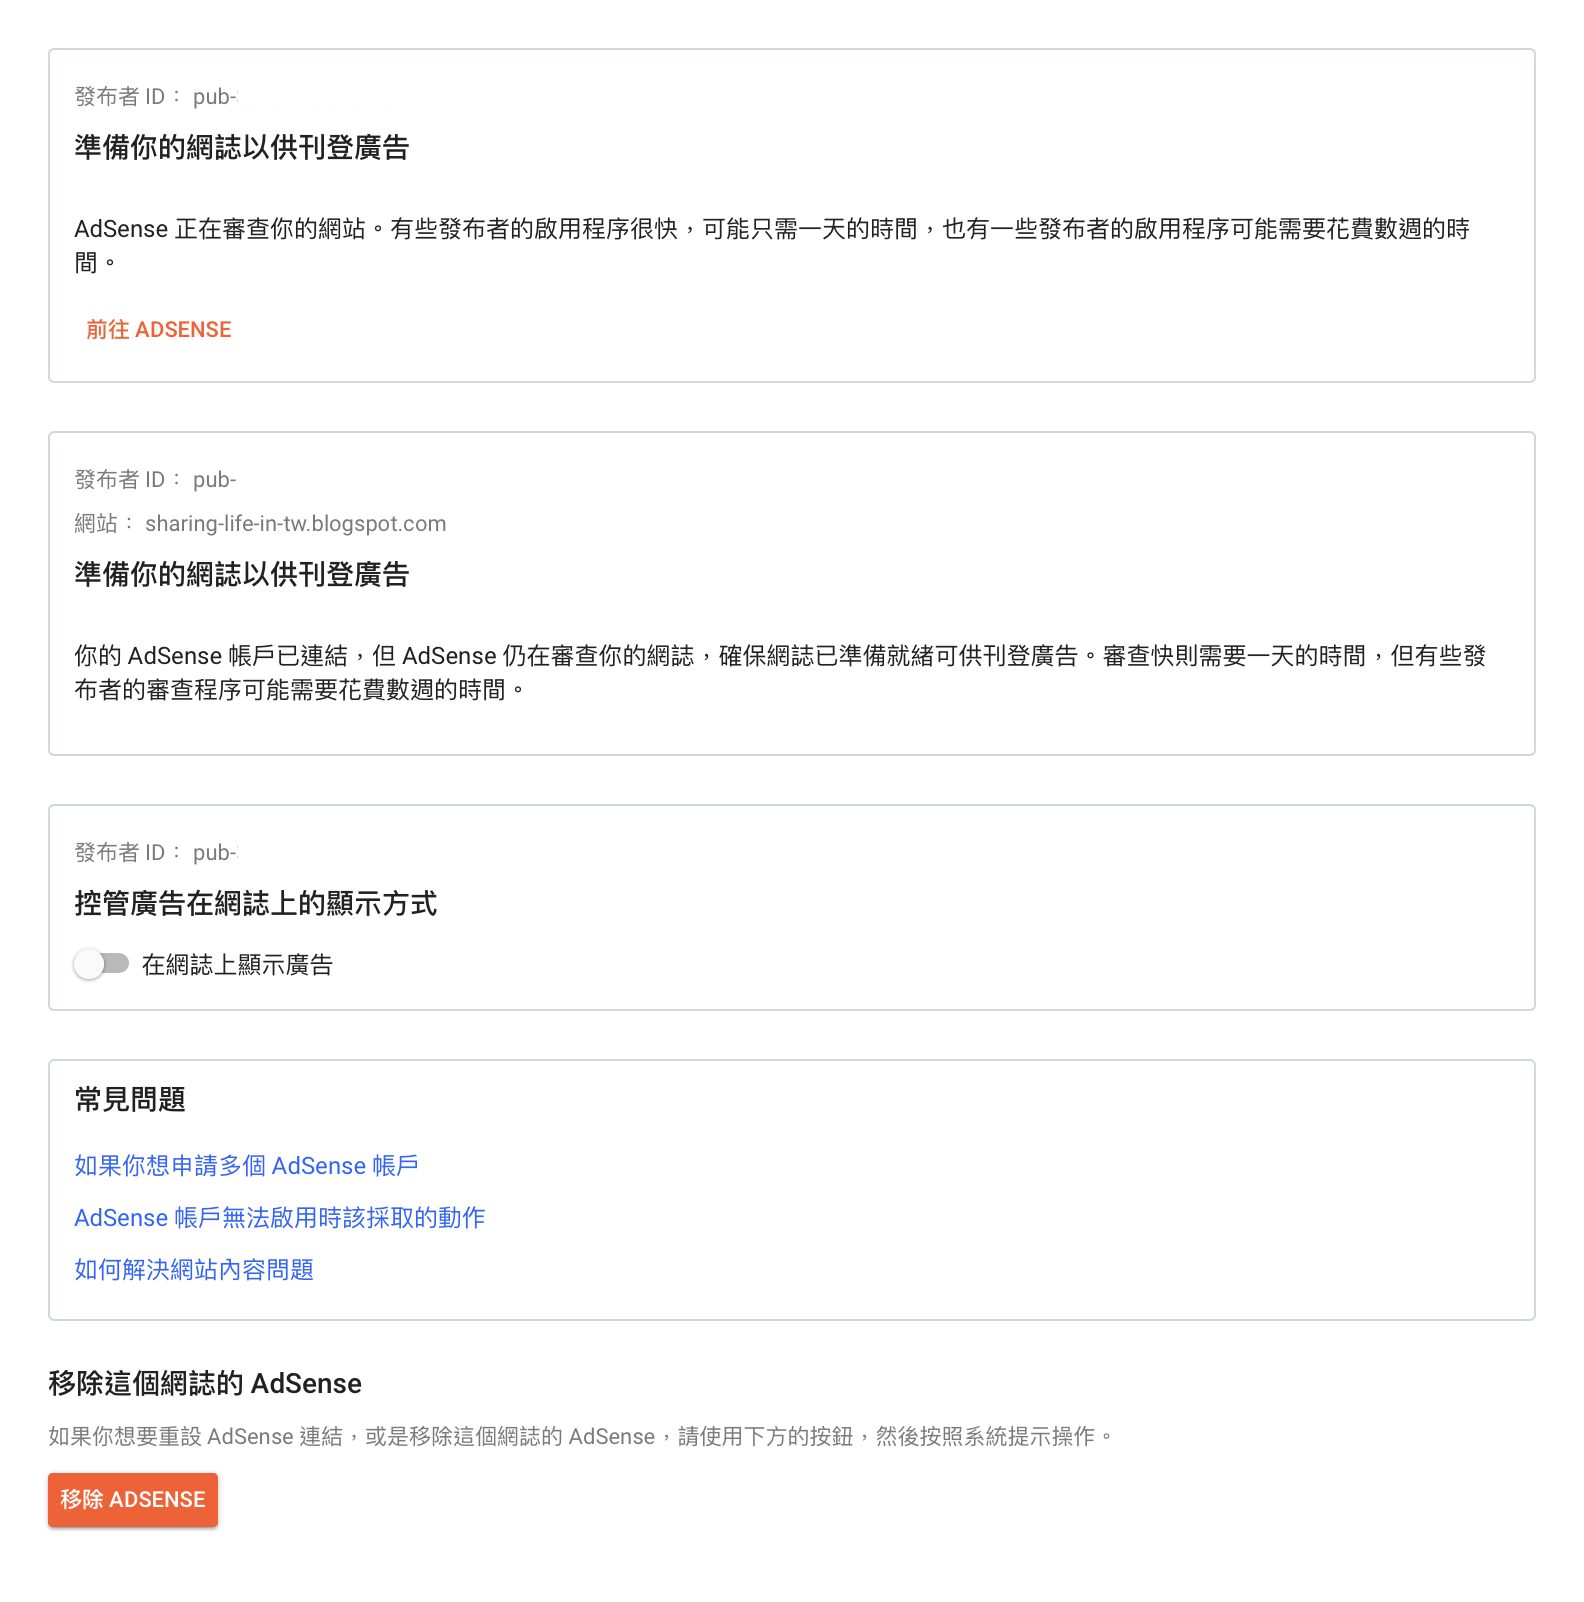Screen dimensions: 1584x1602
Task: Click the description starting 如果你想要重設 AdSense 連結
Action: coord(581,1437)
